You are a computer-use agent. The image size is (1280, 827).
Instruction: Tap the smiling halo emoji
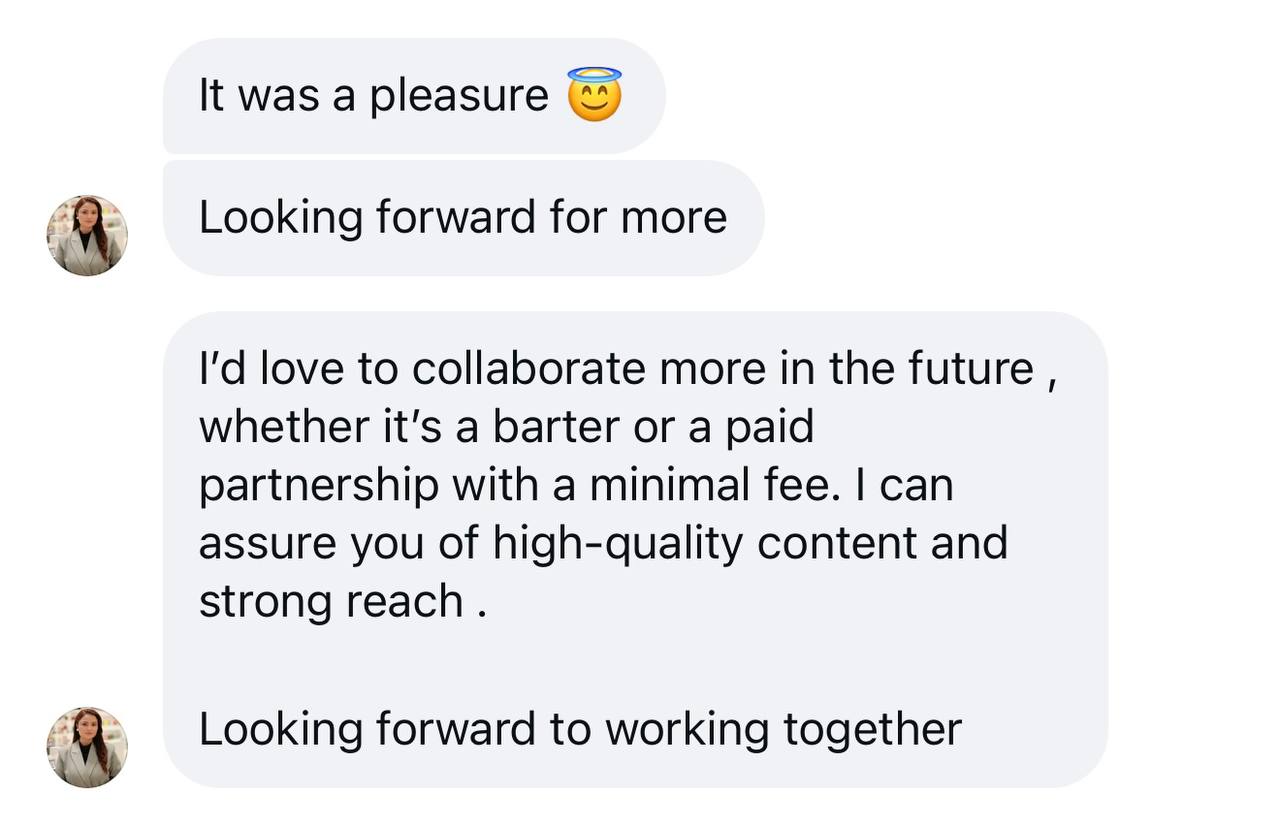coord(594,96)
